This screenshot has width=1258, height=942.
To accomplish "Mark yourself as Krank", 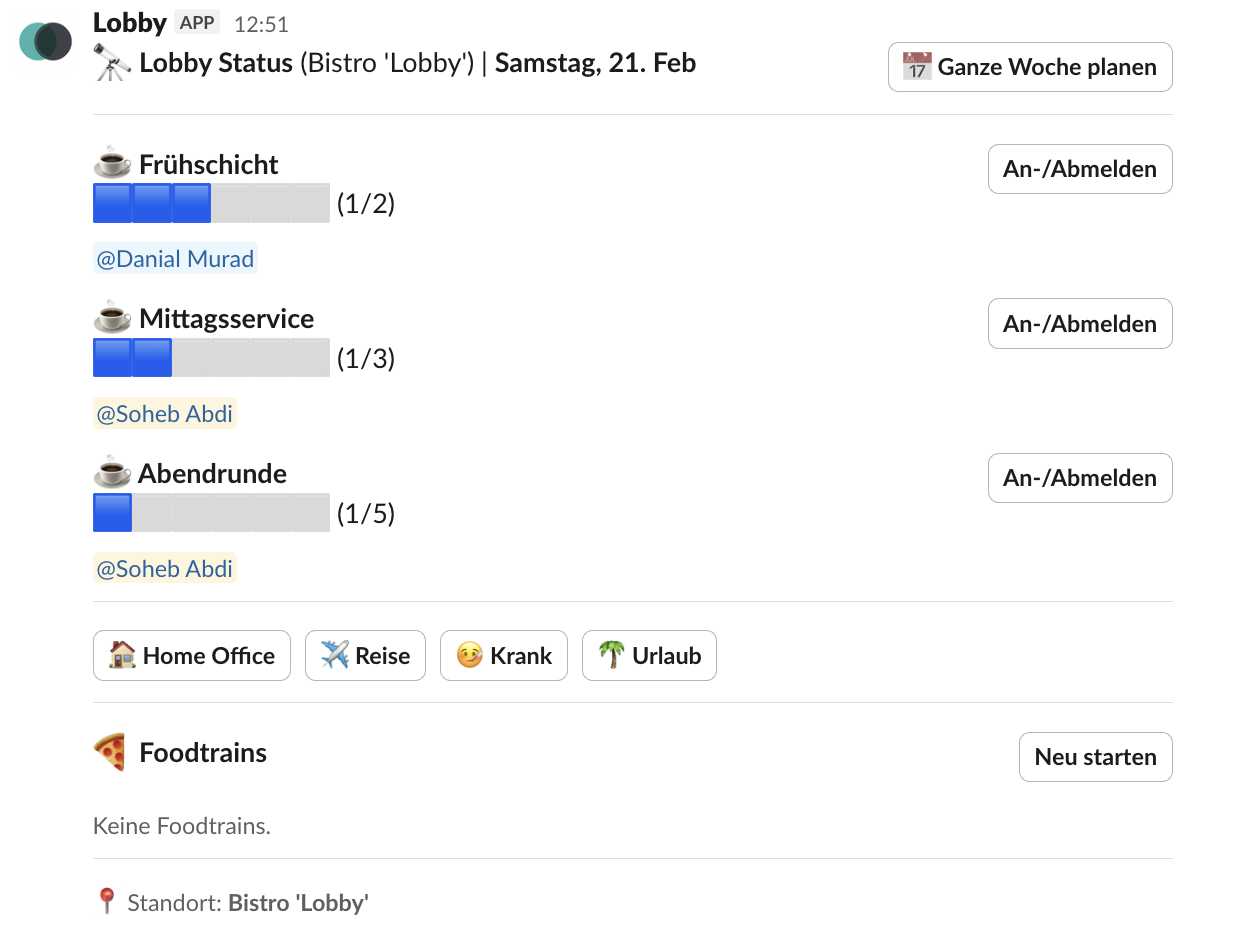I will click(x=504, y=656).
